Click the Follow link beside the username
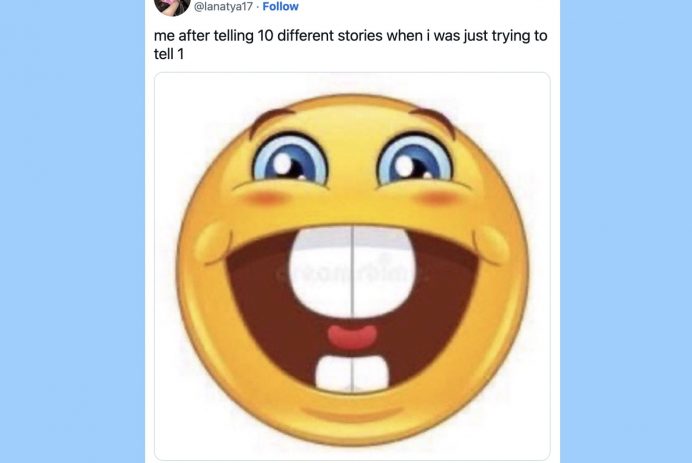Screen dimensions: 692x463 (x=280, y=6)
